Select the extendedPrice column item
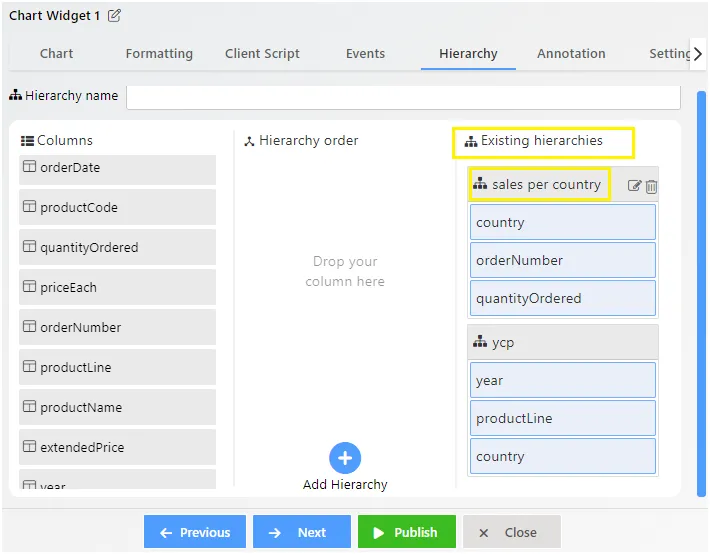Image resolution: width=710 pixels, height=554 pixels. (x=117, y=447)
